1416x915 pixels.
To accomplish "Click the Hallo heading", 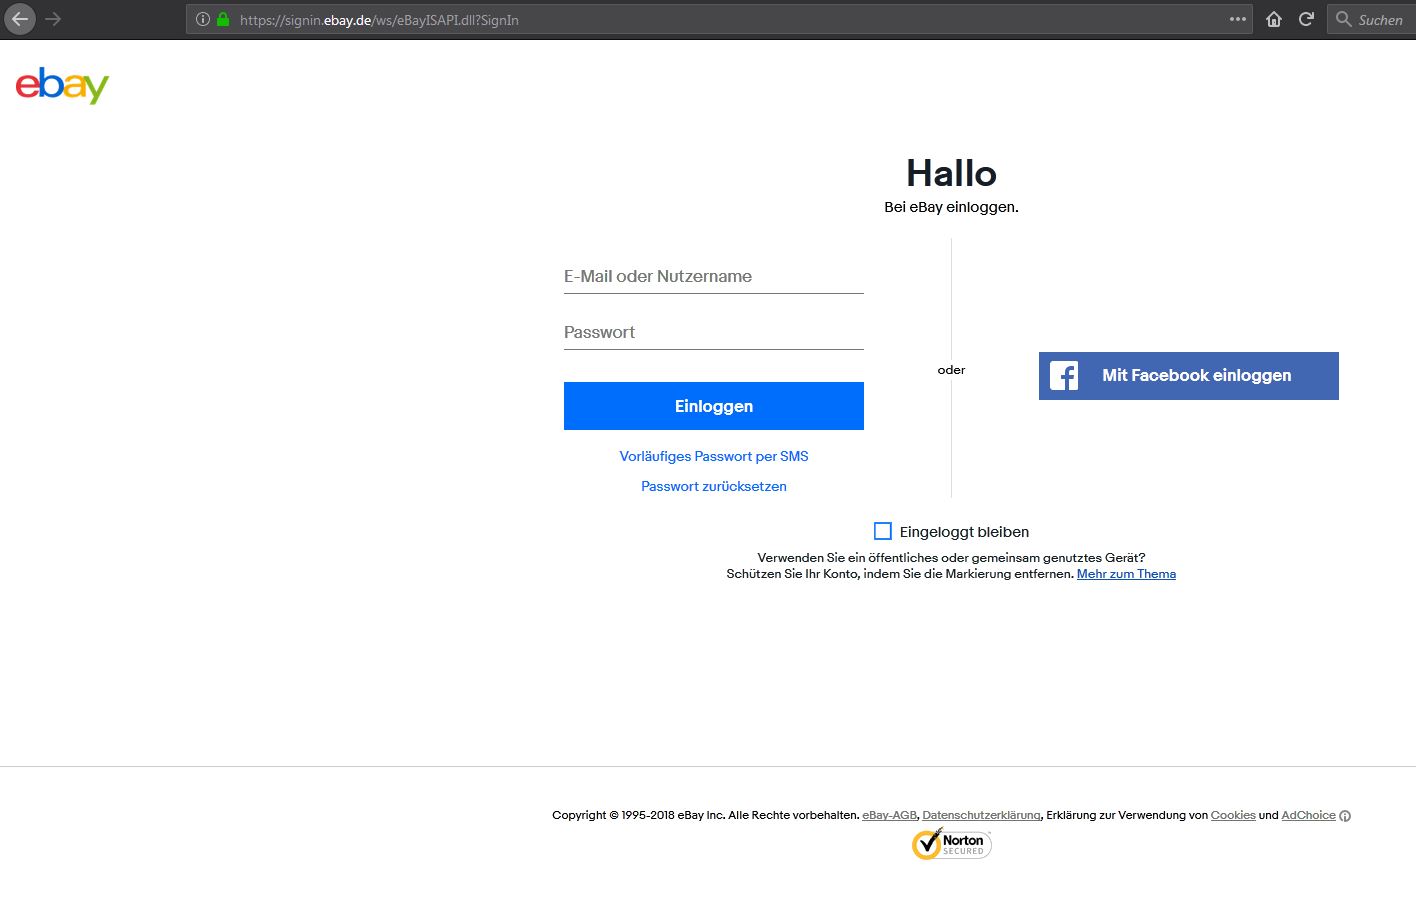I will tap(951, 173).
